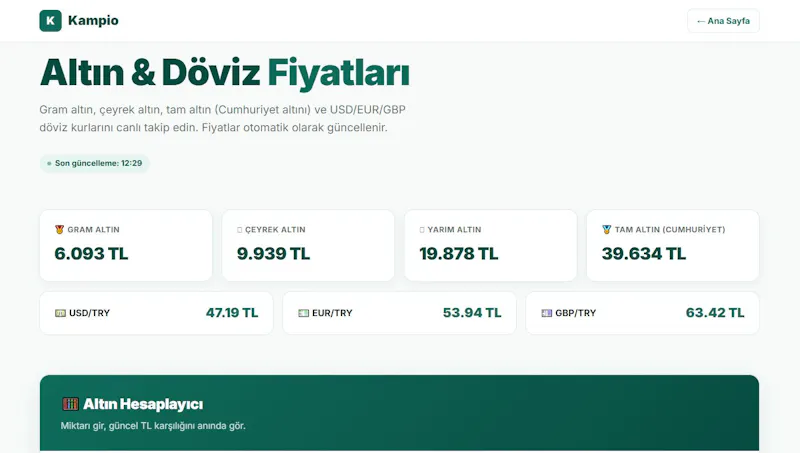The width and height of the screenshot is (800, 453).
Task: Click the Gram Altın card label
Action: [93, 230]
